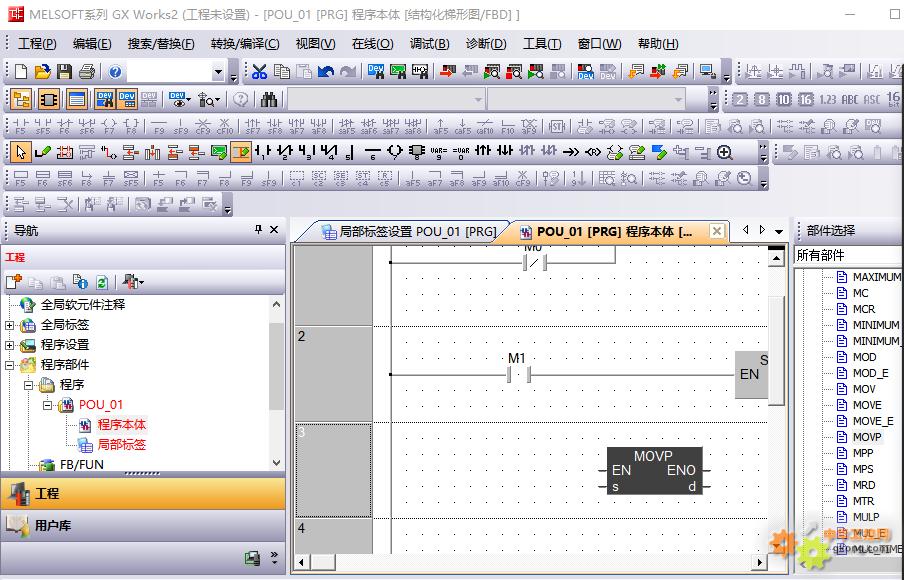Select the 工程 navigation pane button
Image resolution: width=904 pixels, height=580 pixels.
[x=143, y=494]
